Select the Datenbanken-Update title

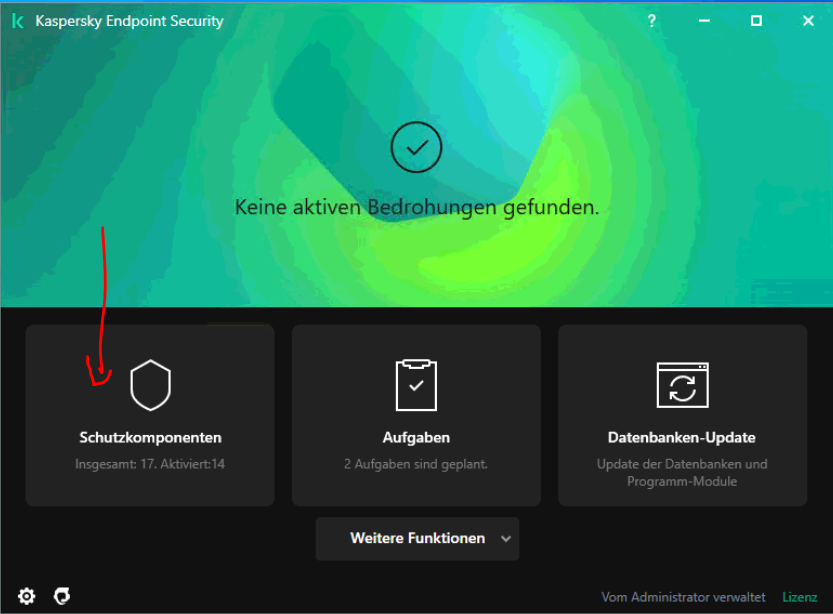tap(682, 438)
